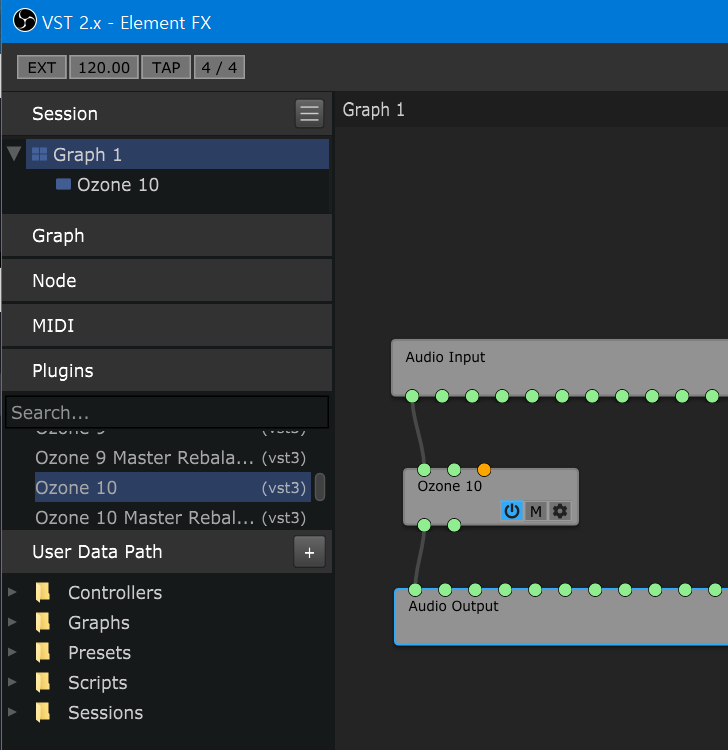Open Ozone 10 node settings gear

click(x=560, y=511)
